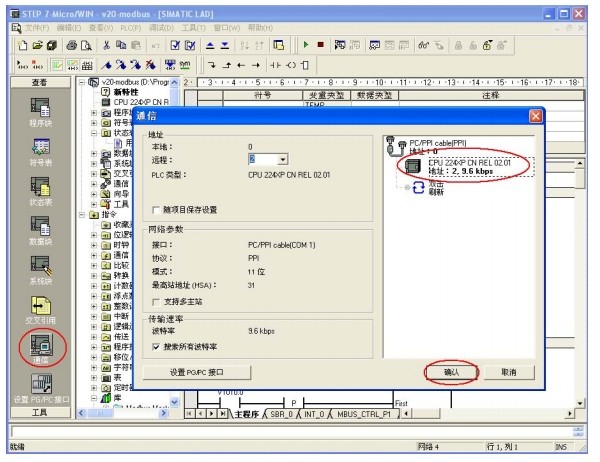Click the Line down ladder icon
Viewport: 600px width, 462px height.
pos(212,65)
